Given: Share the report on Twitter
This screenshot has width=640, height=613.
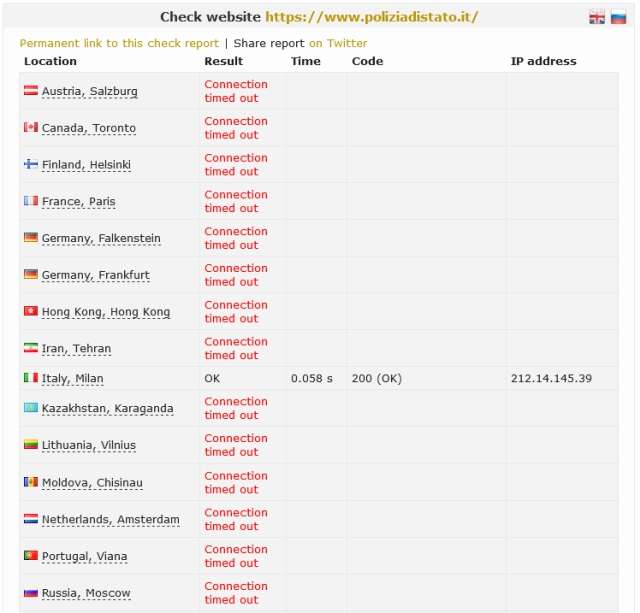Looking at the screenshot, I should (338, 43).
